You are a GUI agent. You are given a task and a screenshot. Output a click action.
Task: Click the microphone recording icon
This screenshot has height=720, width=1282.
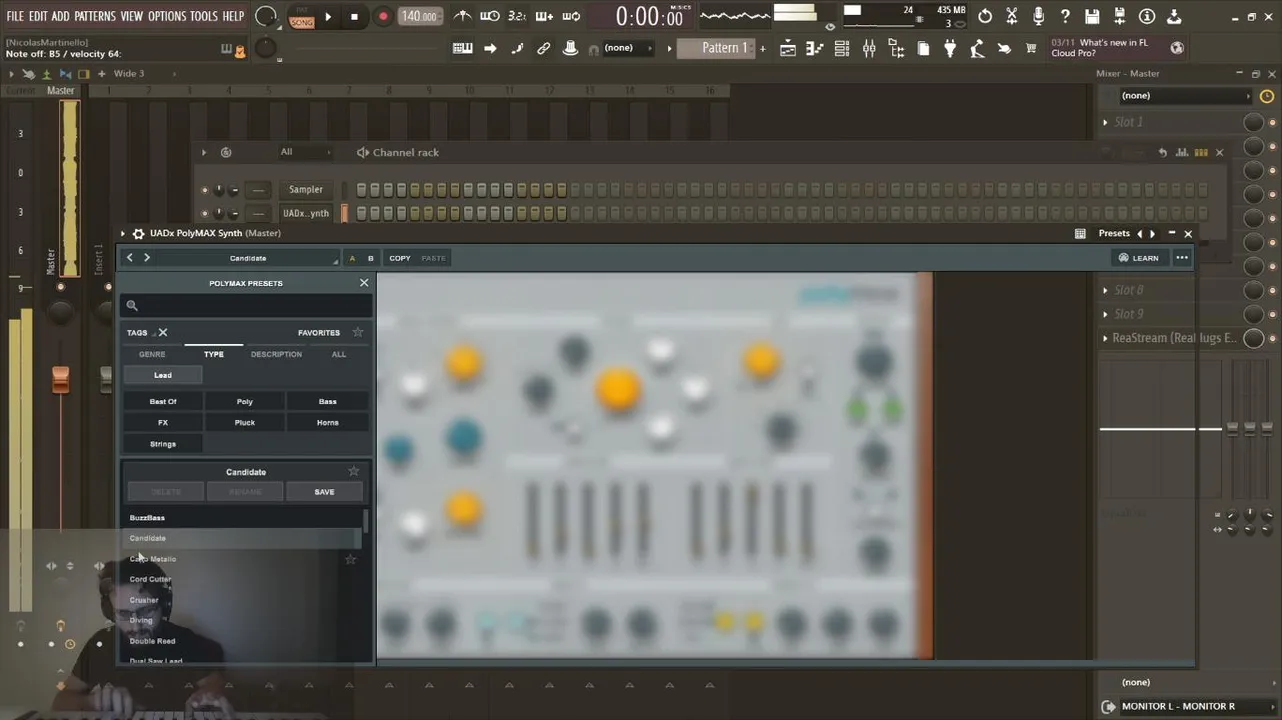(x=1039, y=16)
